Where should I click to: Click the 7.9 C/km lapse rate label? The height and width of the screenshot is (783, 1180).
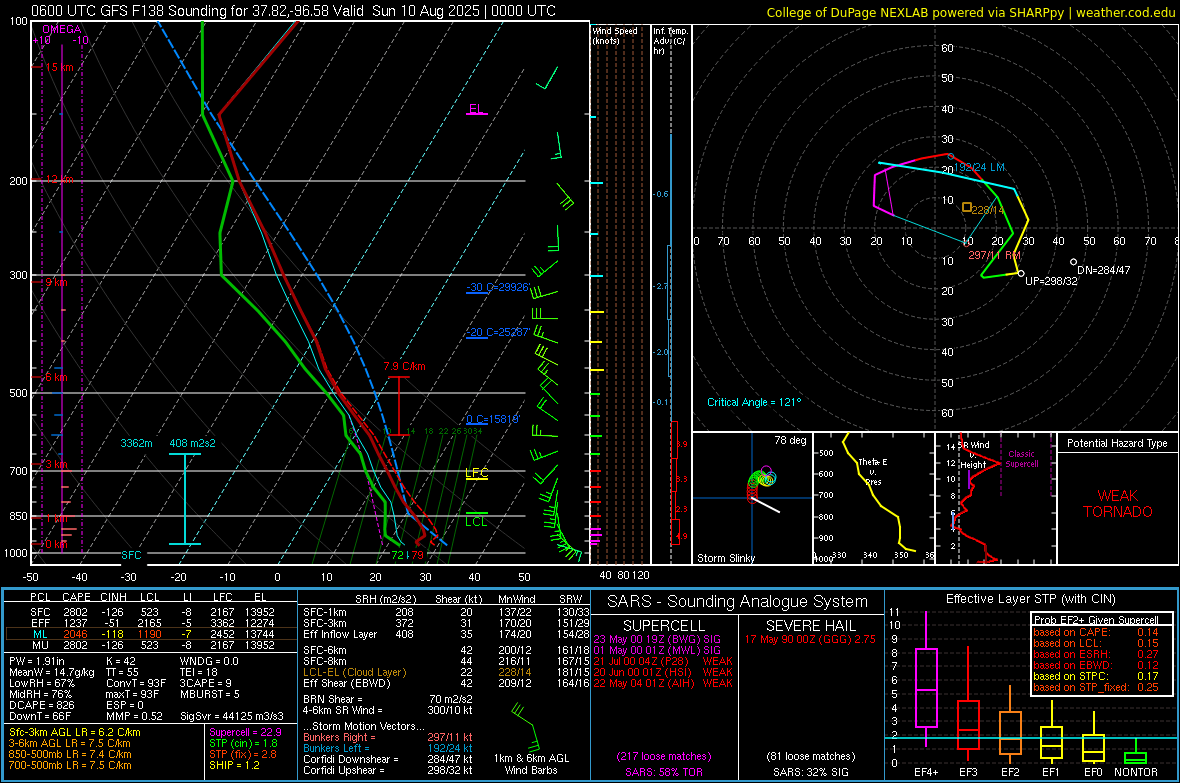(x=404, y=367)
